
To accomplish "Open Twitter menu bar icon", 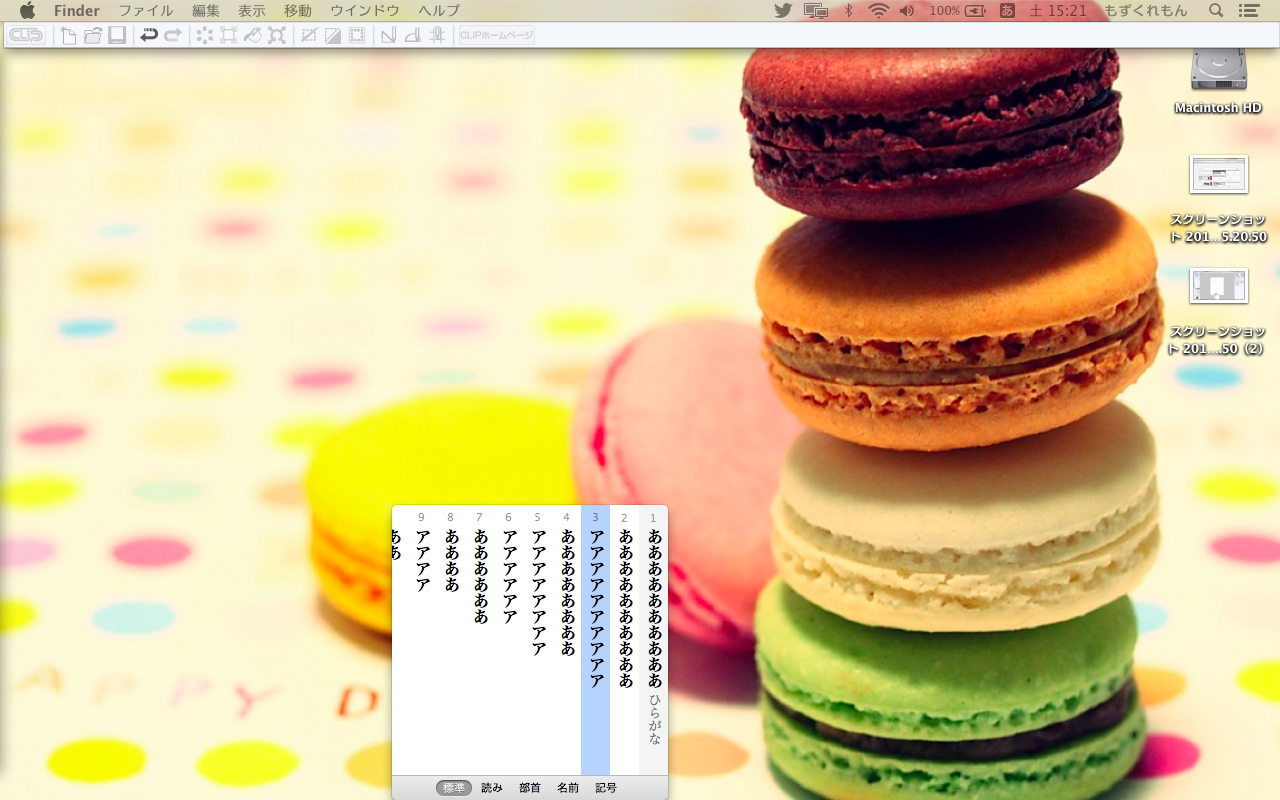I will [783, 11].
